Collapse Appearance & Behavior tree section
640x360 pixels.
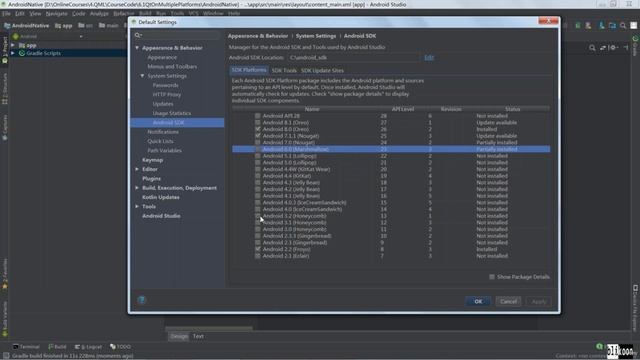pos(137,48)
